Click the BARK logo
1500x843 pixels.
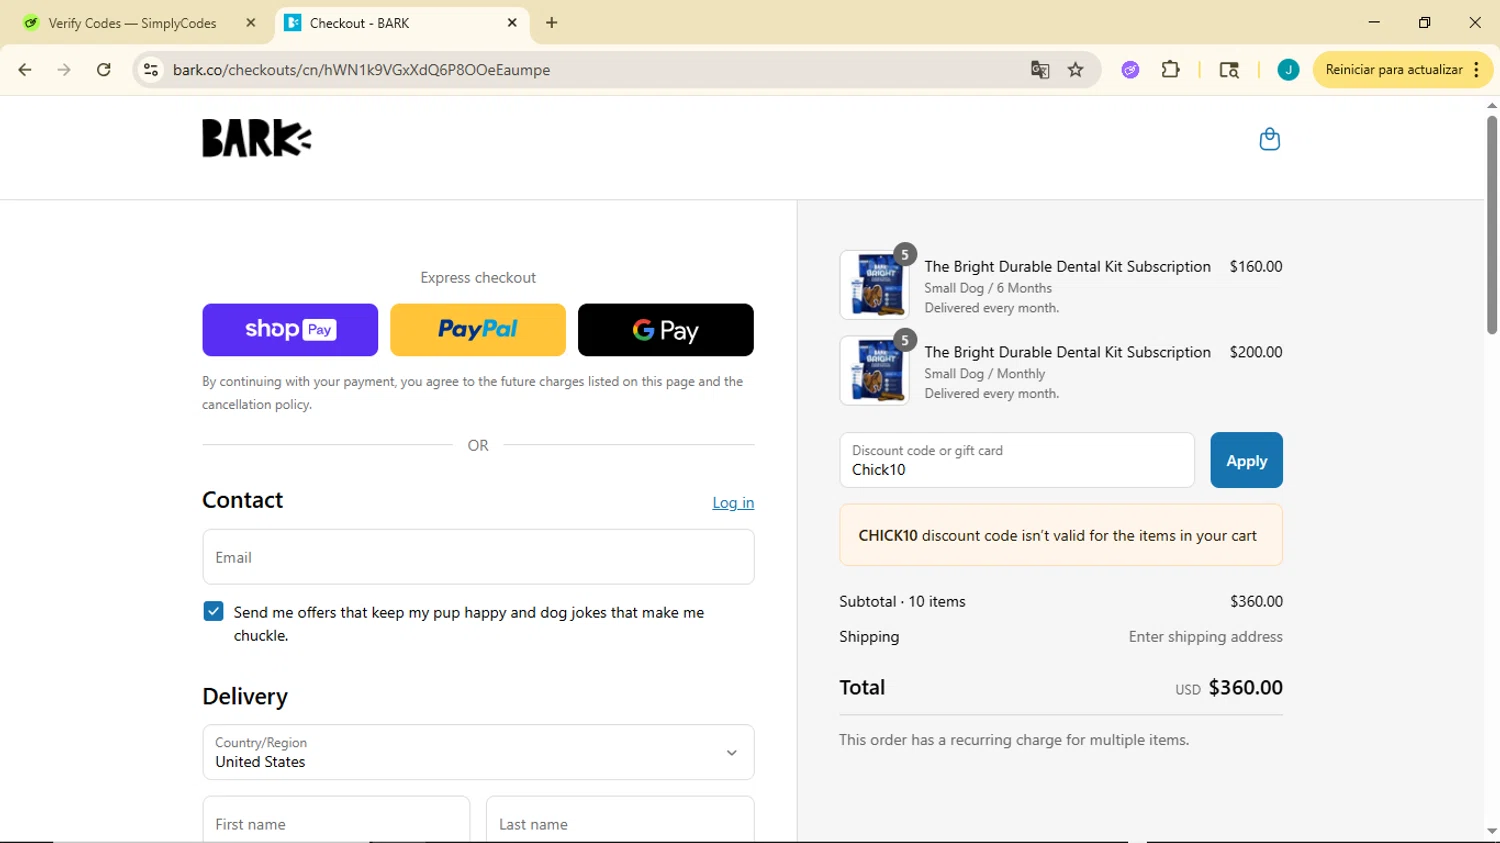256,138
